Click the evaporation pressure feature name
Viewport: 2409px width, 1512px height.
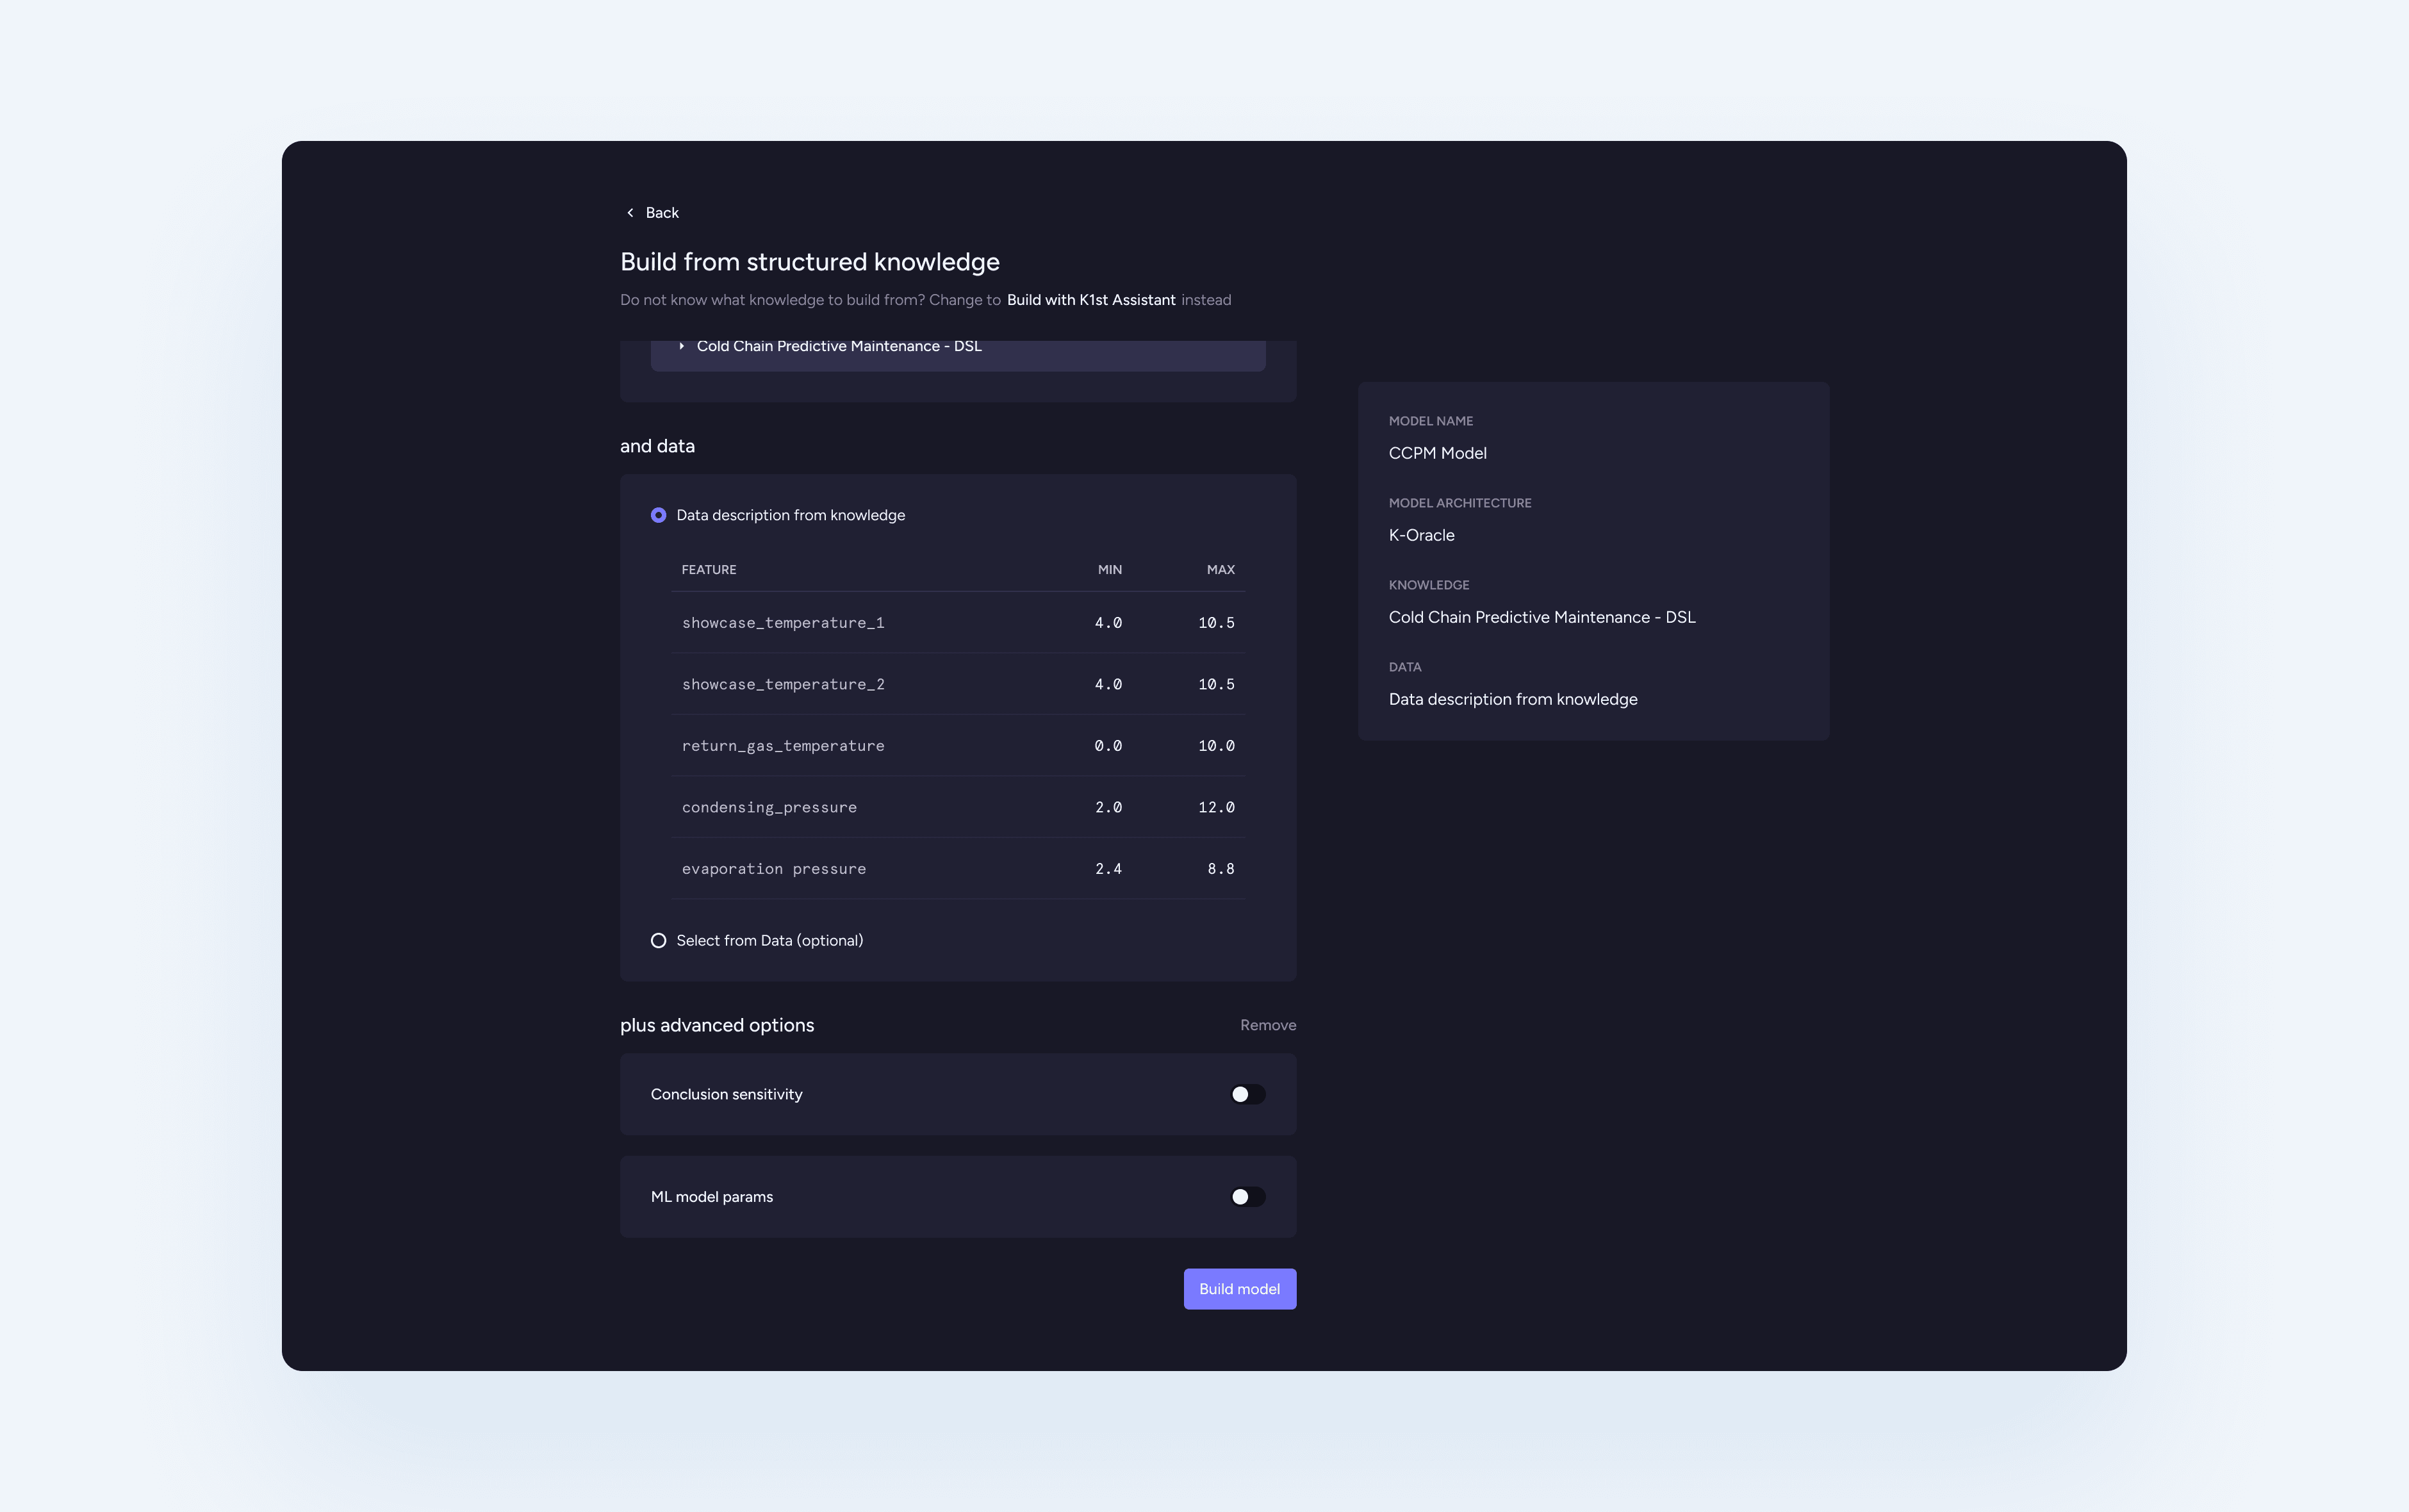tap(774, 869)
